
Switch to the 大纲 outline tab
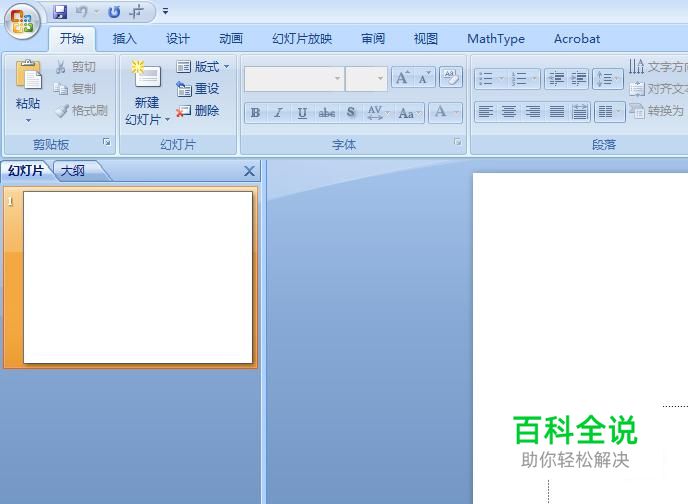click(x=73, y=171)
